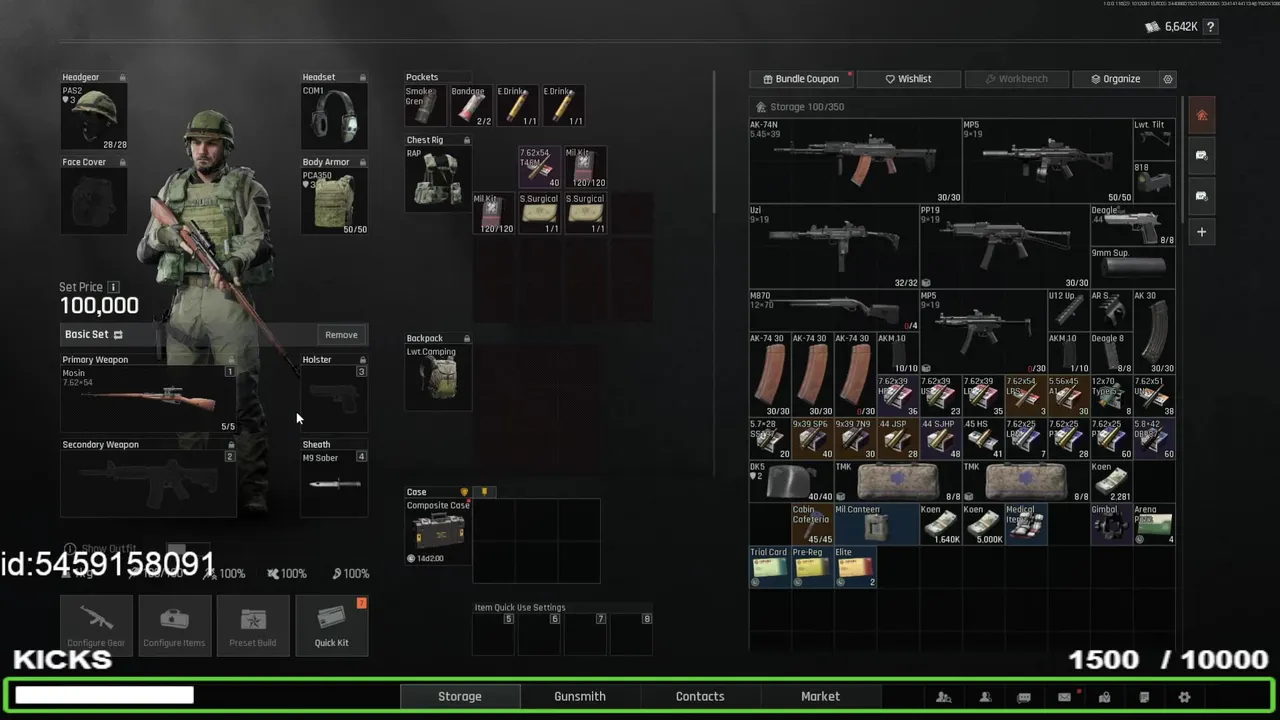The width and height of the screenshot is (1280, 720).
Task: Select the 12x70 Type 5 shells
Action: click(x=1111, y=396)
